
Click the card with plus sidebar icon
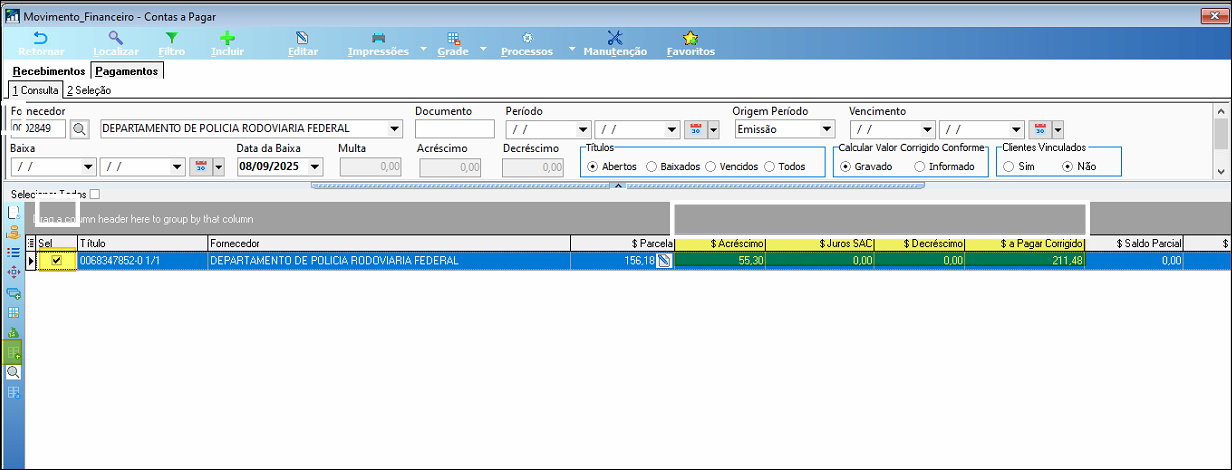[x=14, y=292]
